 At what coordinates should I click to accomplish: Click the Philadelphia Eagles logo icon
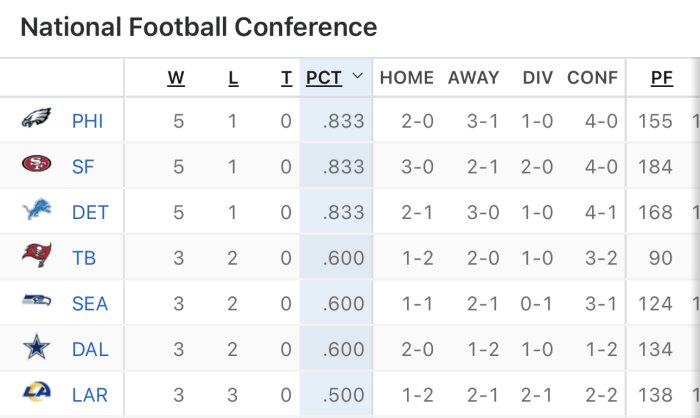(35, 121)
